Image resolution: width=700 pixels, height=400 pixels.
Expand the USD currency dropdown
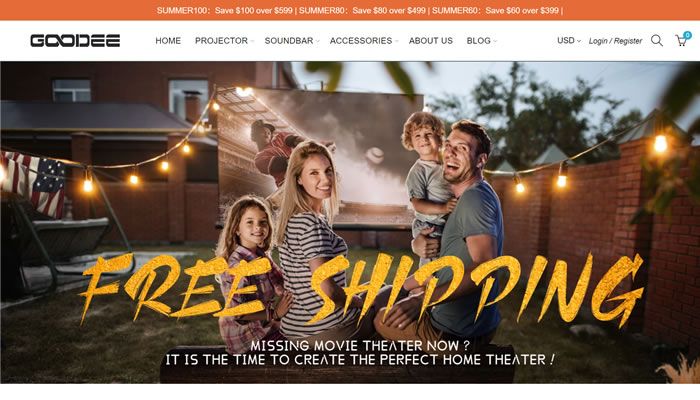coord(569,41)
